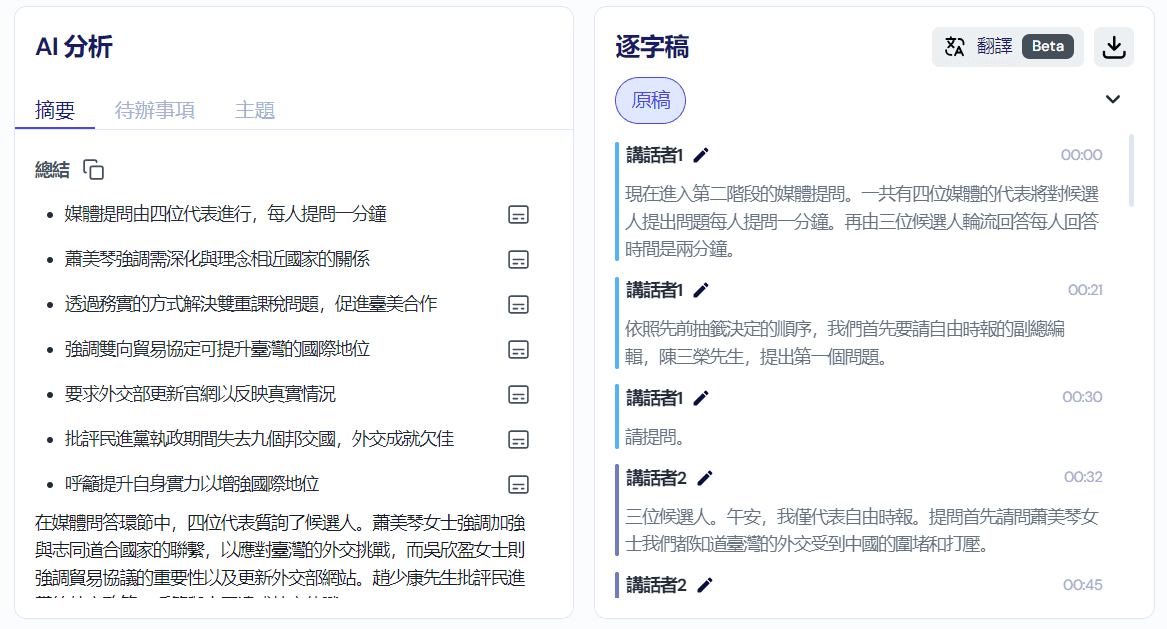Click reference icon next to 透過務實的方式 bullet
Viewport: 1167px width, 629px height.
click(x=518, y=304)
